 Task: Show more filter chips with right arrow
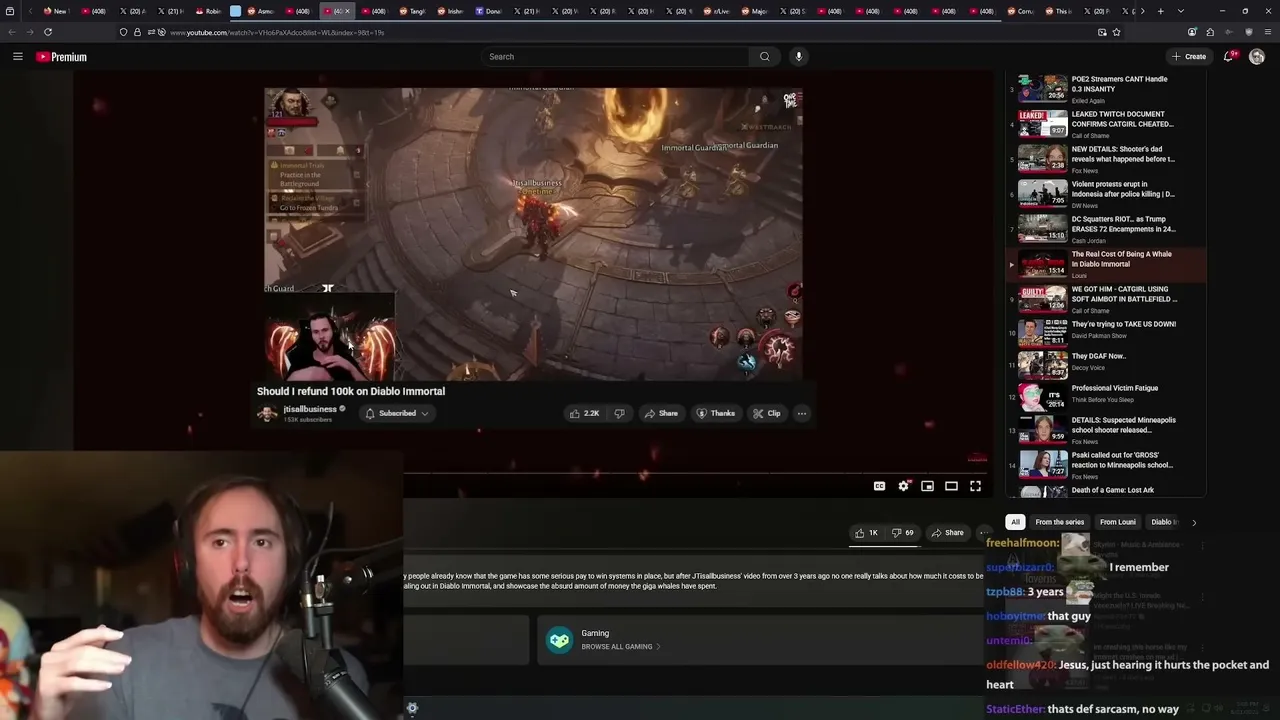1193,522
